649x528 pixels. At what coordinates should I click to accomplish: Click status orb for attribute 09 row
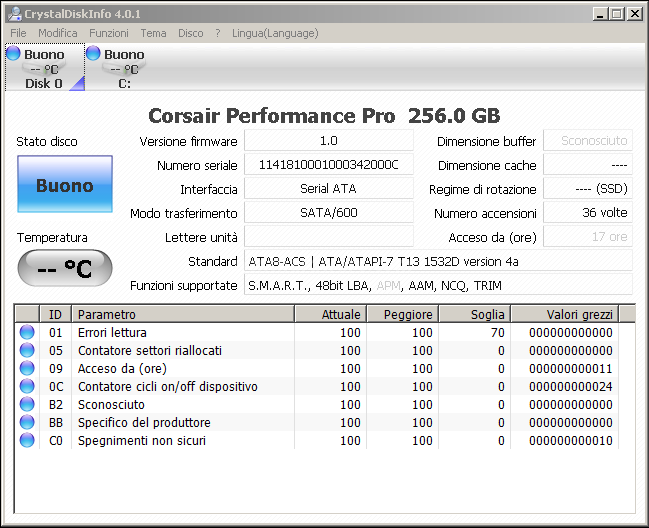pyautogui.click(x=27, y=368)
